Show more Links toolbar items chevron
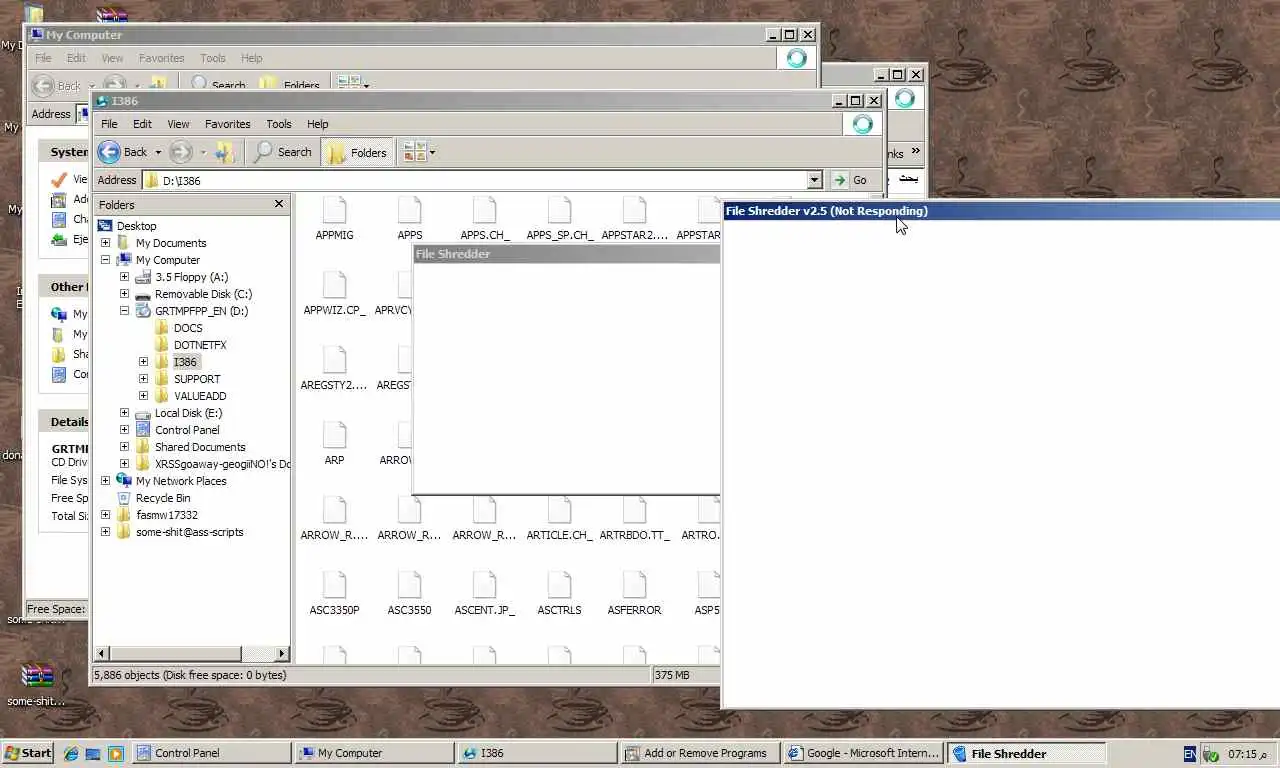Screen dimensions: 1280x768 coord(915,152)
